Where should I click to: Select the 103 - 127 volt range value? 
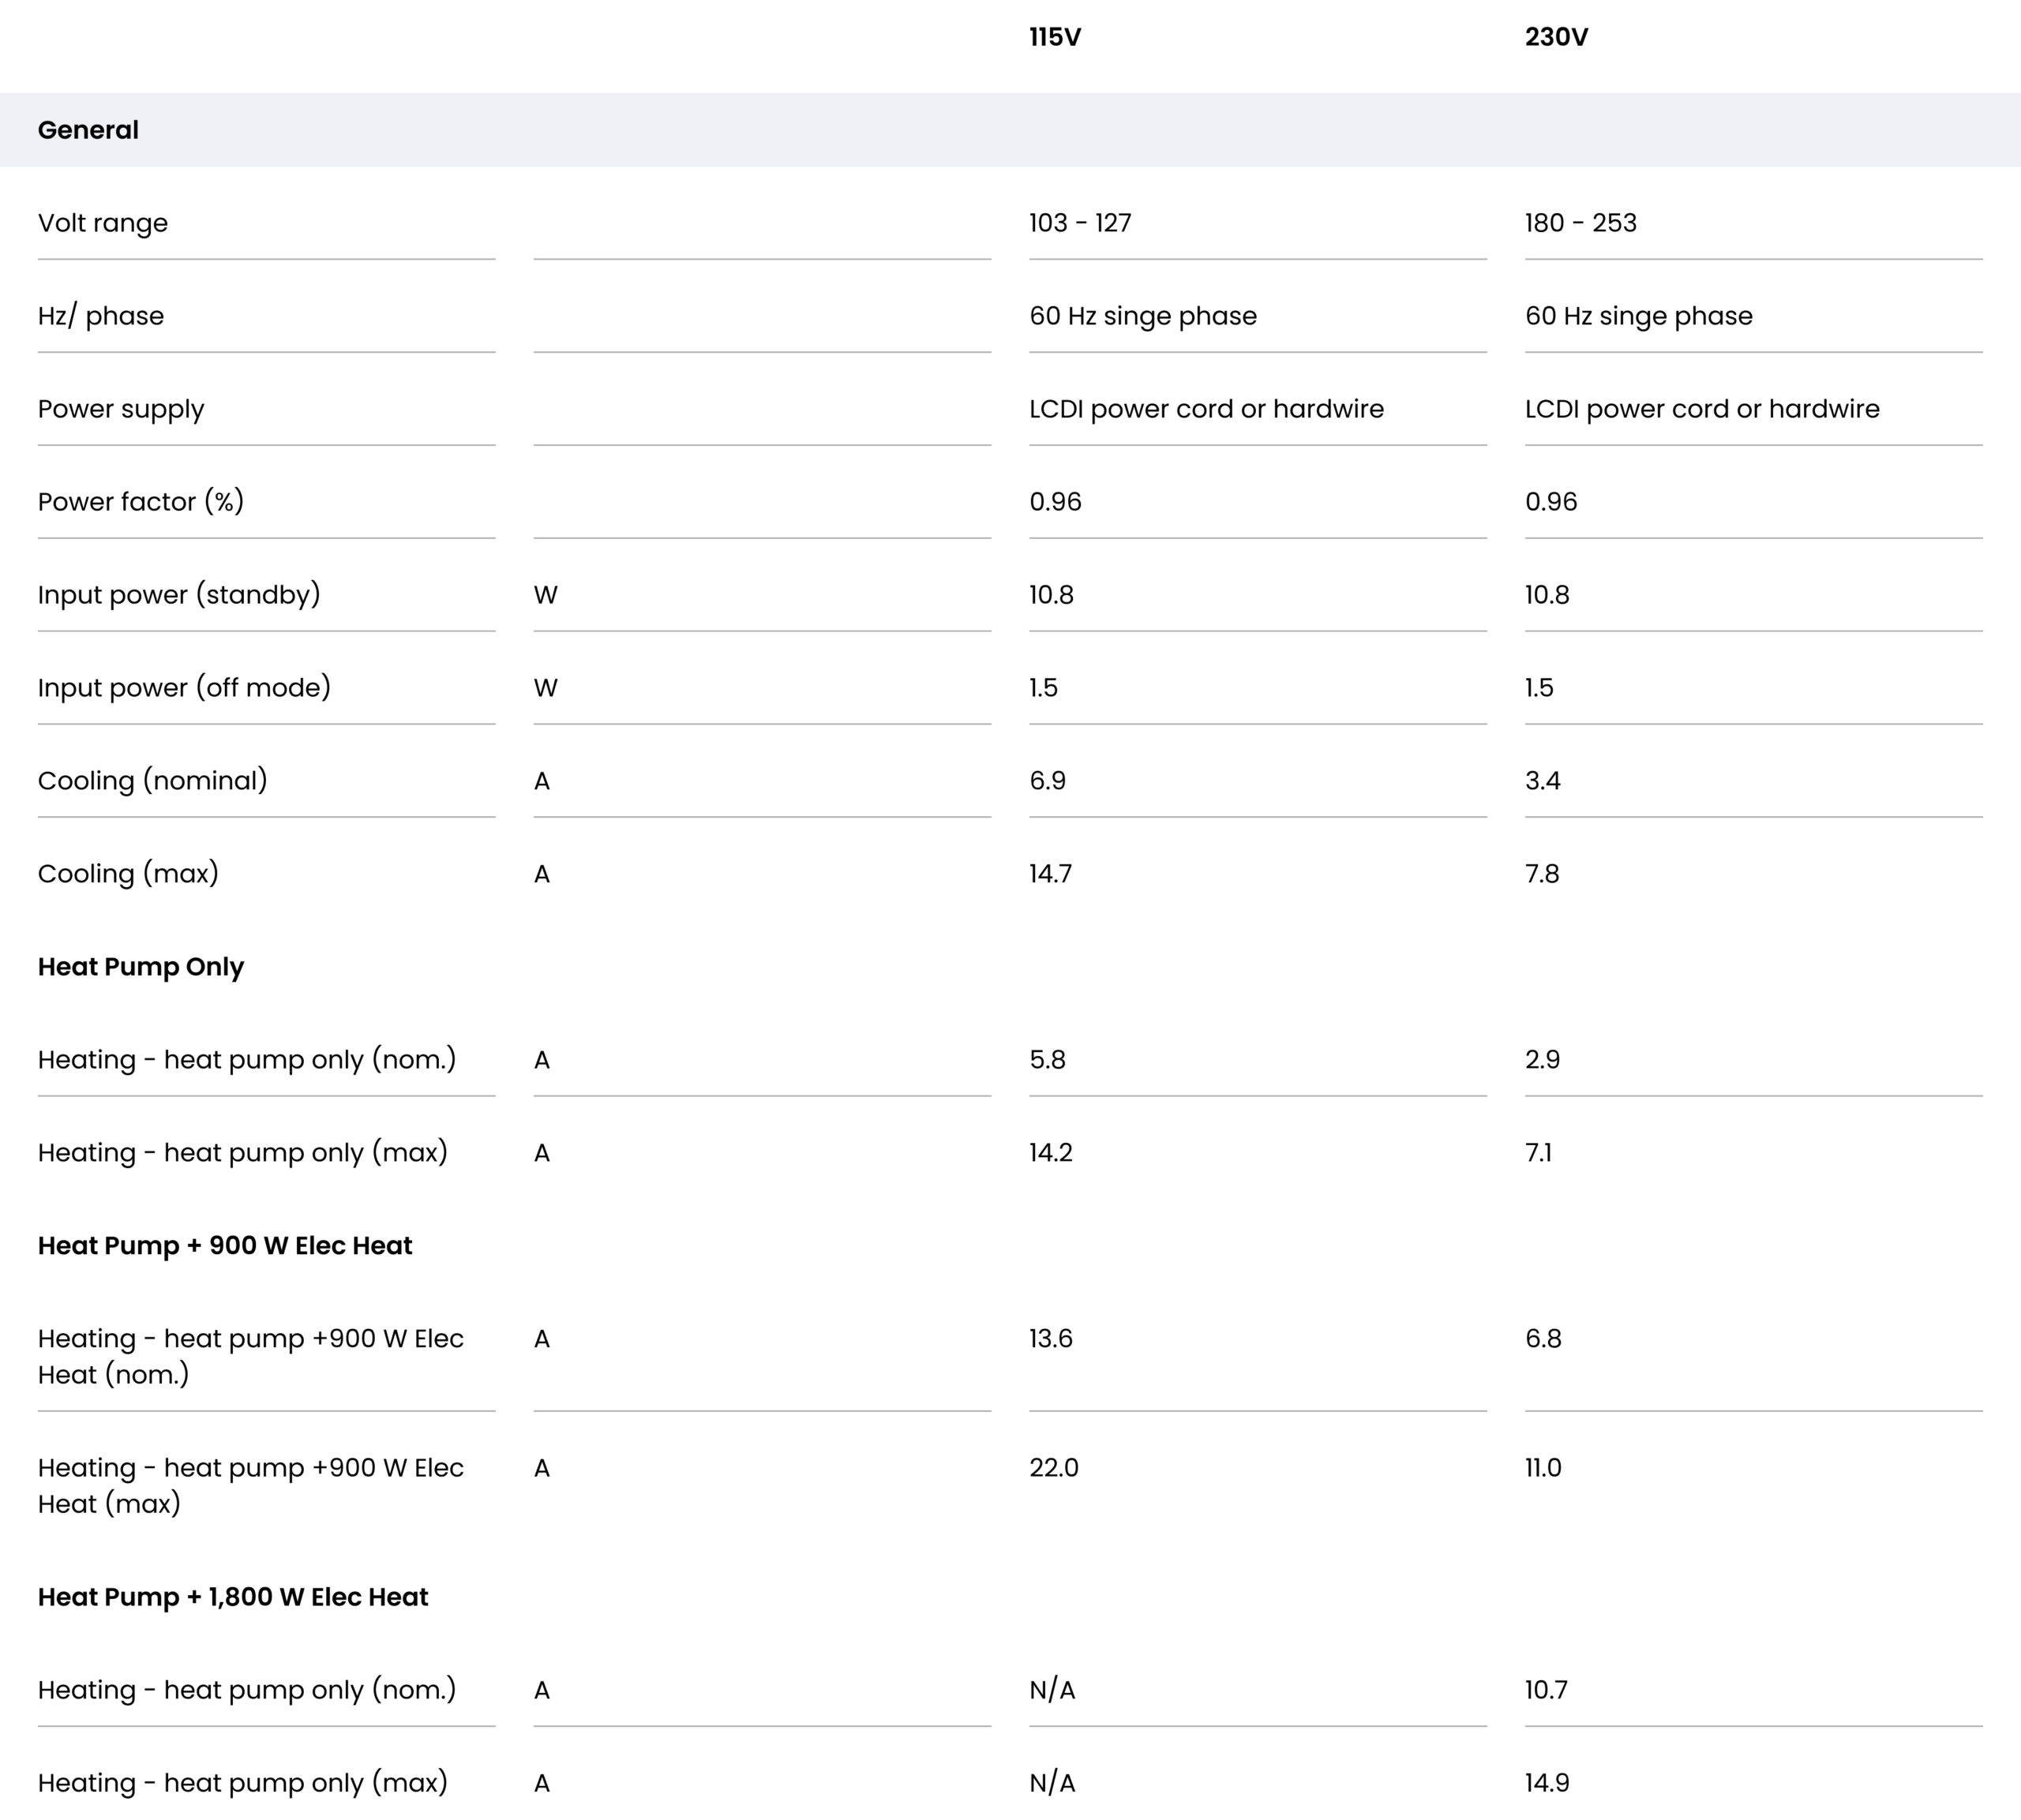pyautogui.click(x=1080, y=223)
